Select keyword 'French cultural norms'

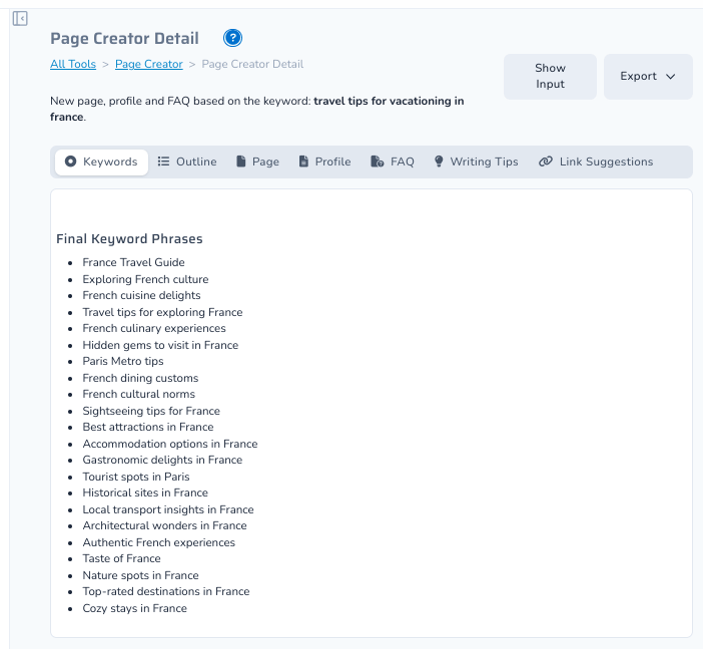139,394
